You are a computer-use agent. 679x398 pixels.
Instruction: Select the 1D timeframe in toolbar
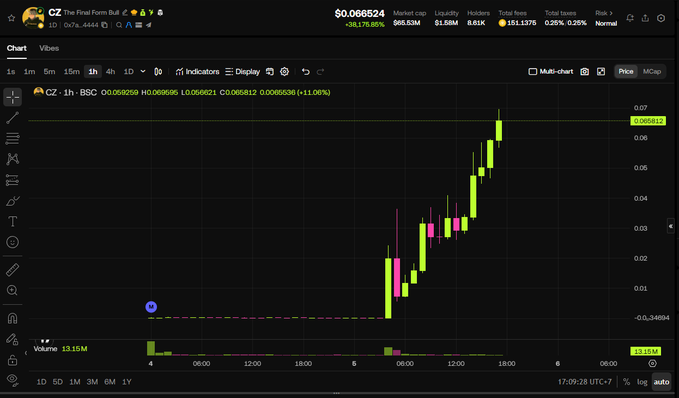point(129,71)
